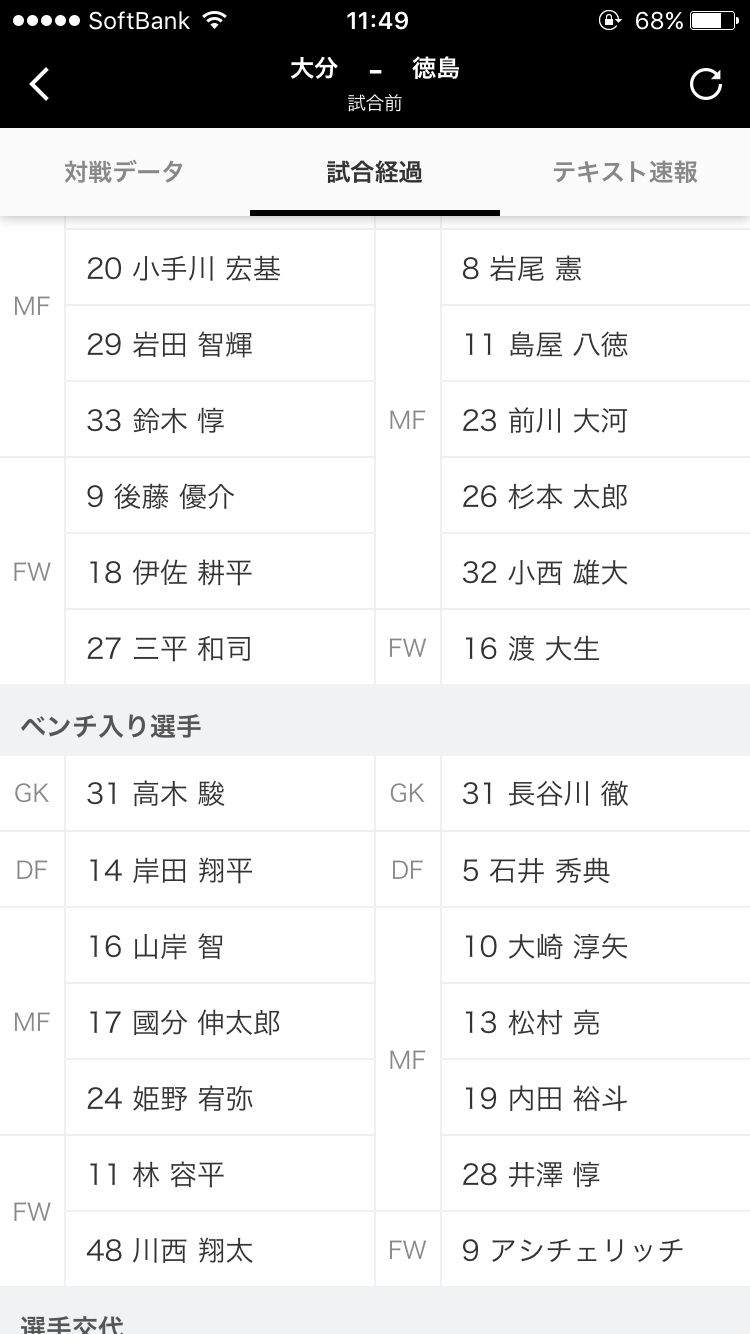
Task: Tap the ベンチ入り選手 section header
Action: [x=111, y=726]
